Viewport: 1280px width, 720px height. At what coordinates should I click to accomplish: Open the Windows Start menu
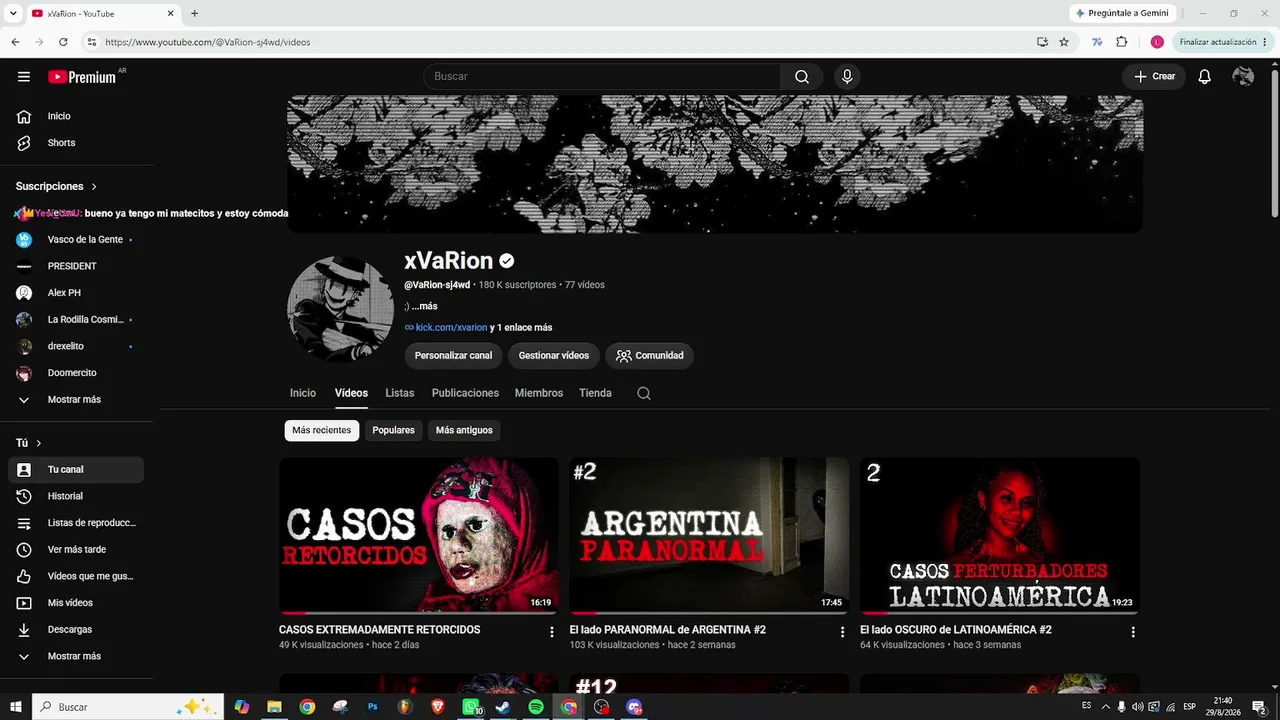click(16, 707)
